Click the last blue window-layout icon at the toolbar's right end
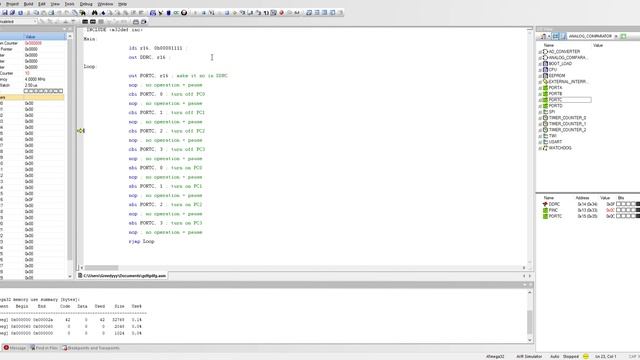This screenshot has height=360, width=640. pos(332,13)
